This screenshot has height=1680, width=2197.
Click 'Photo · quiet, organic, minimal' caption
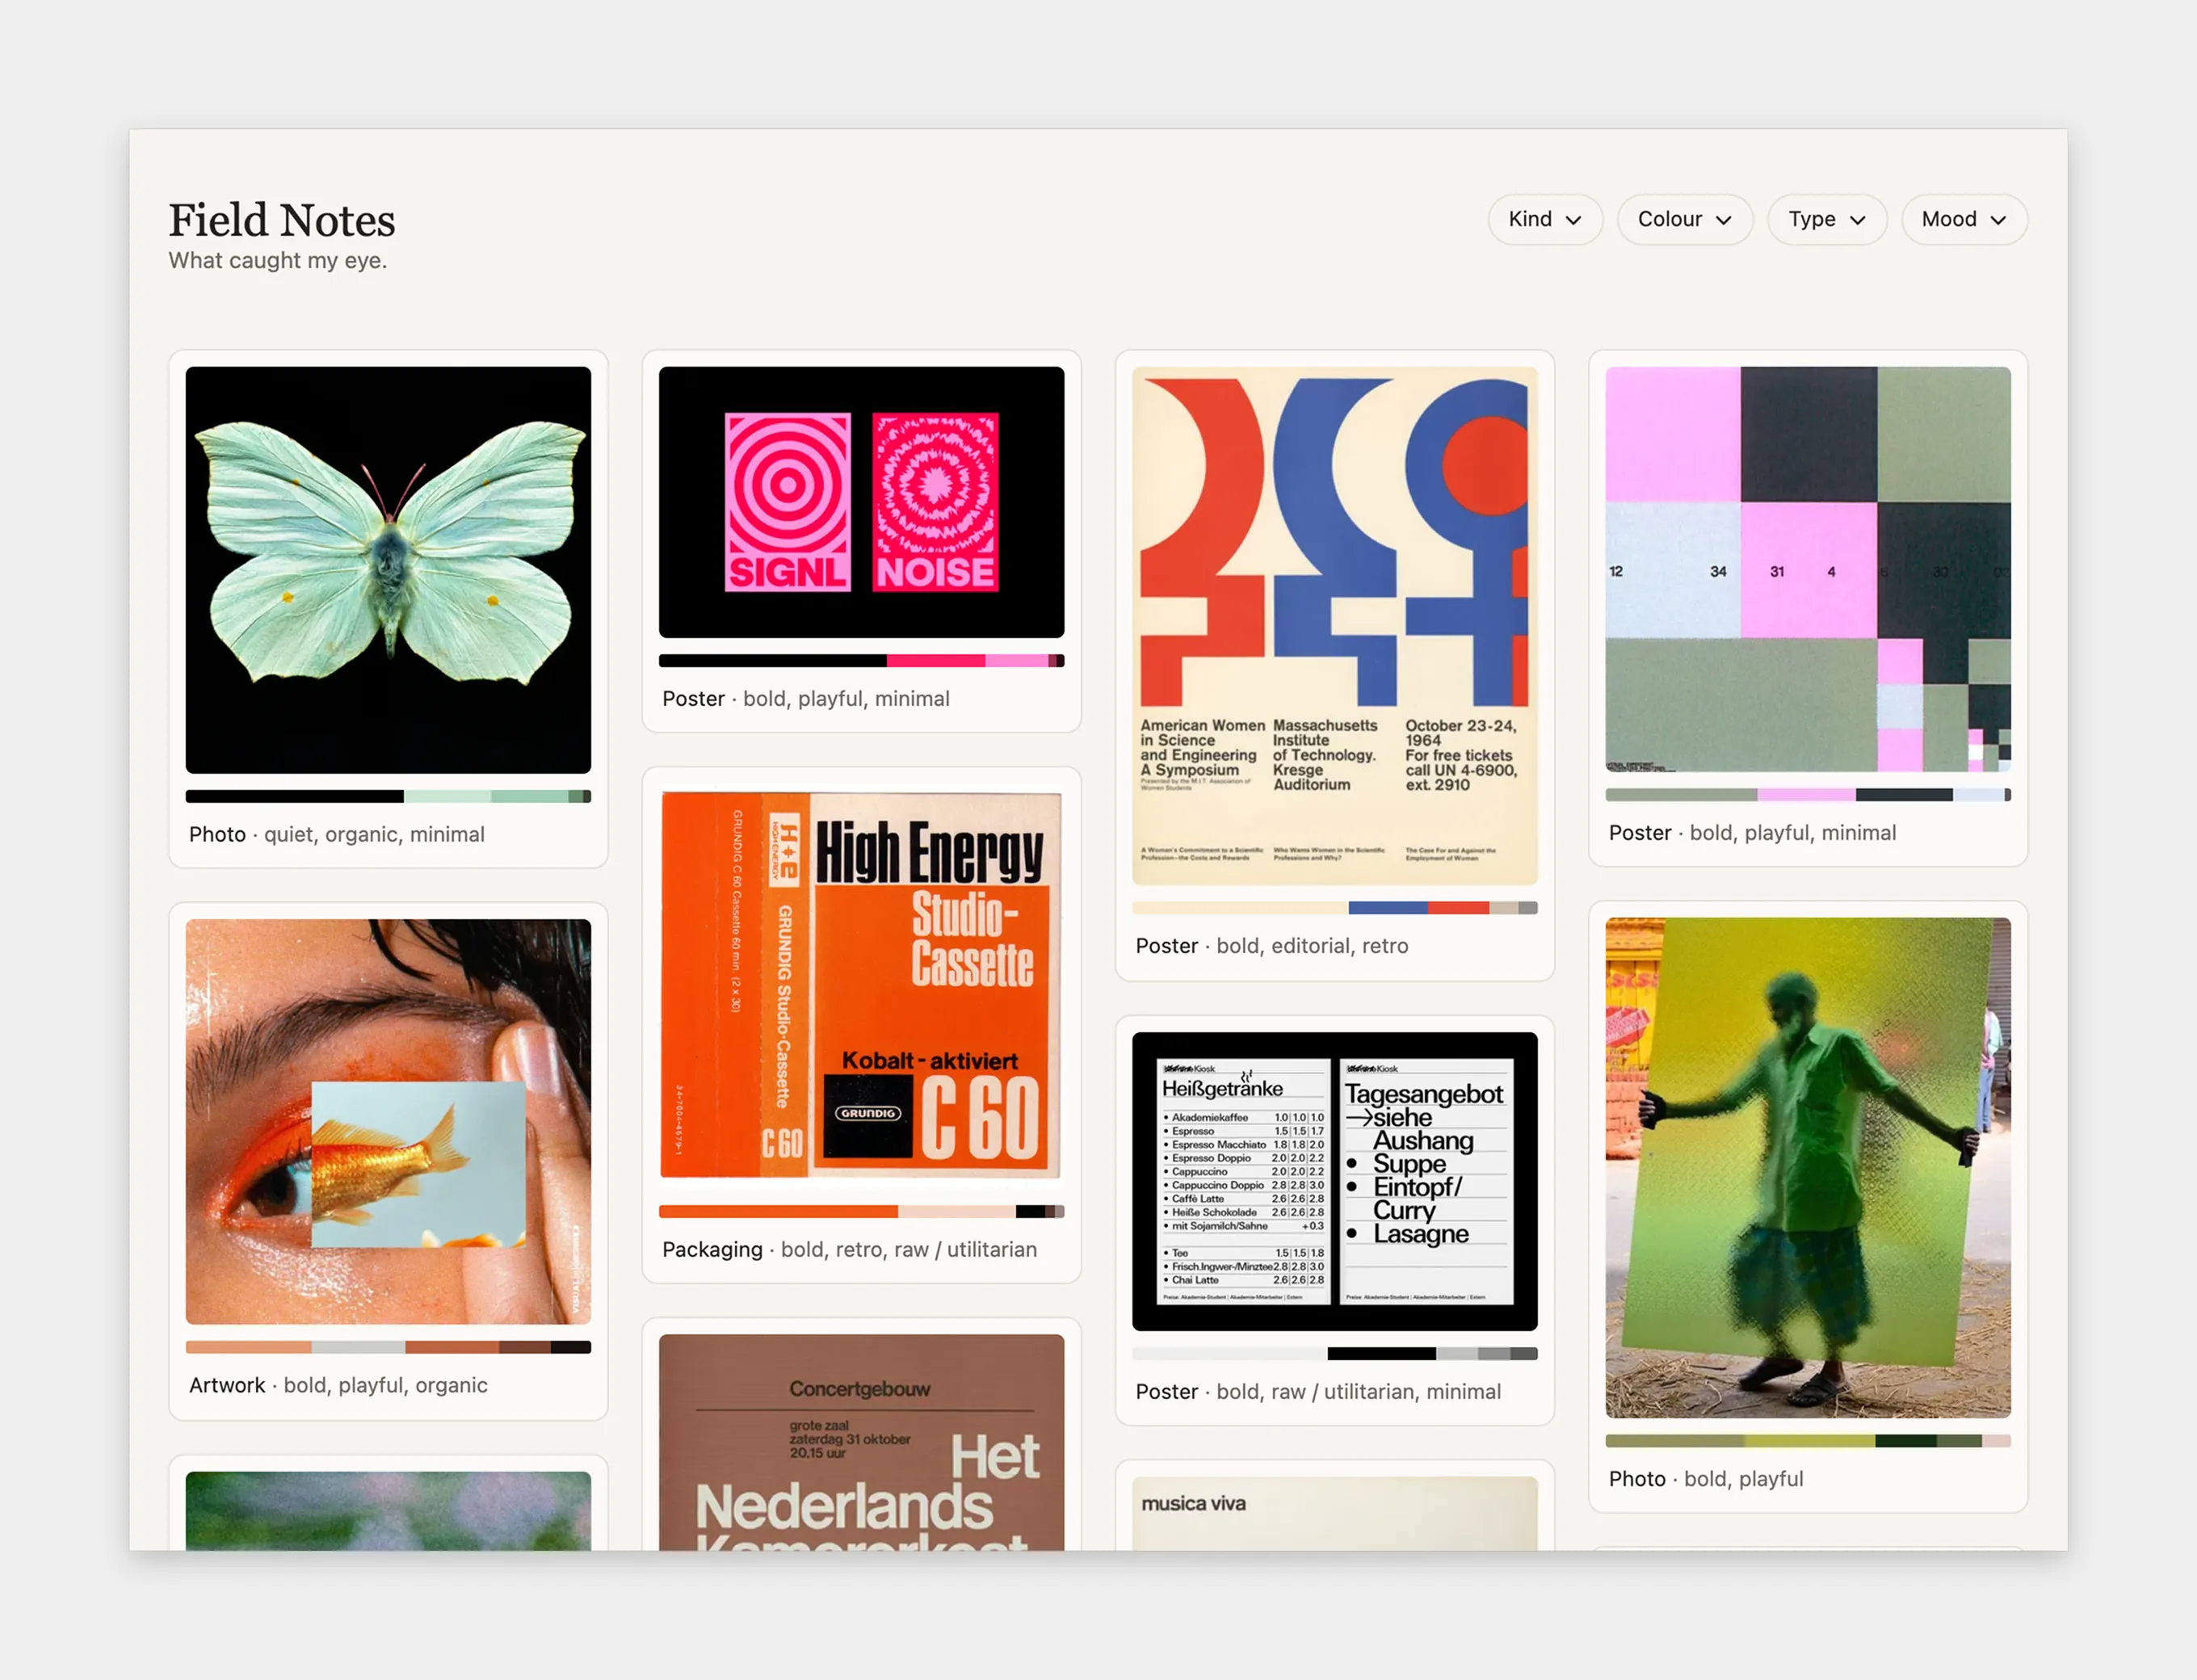(337, 834)
